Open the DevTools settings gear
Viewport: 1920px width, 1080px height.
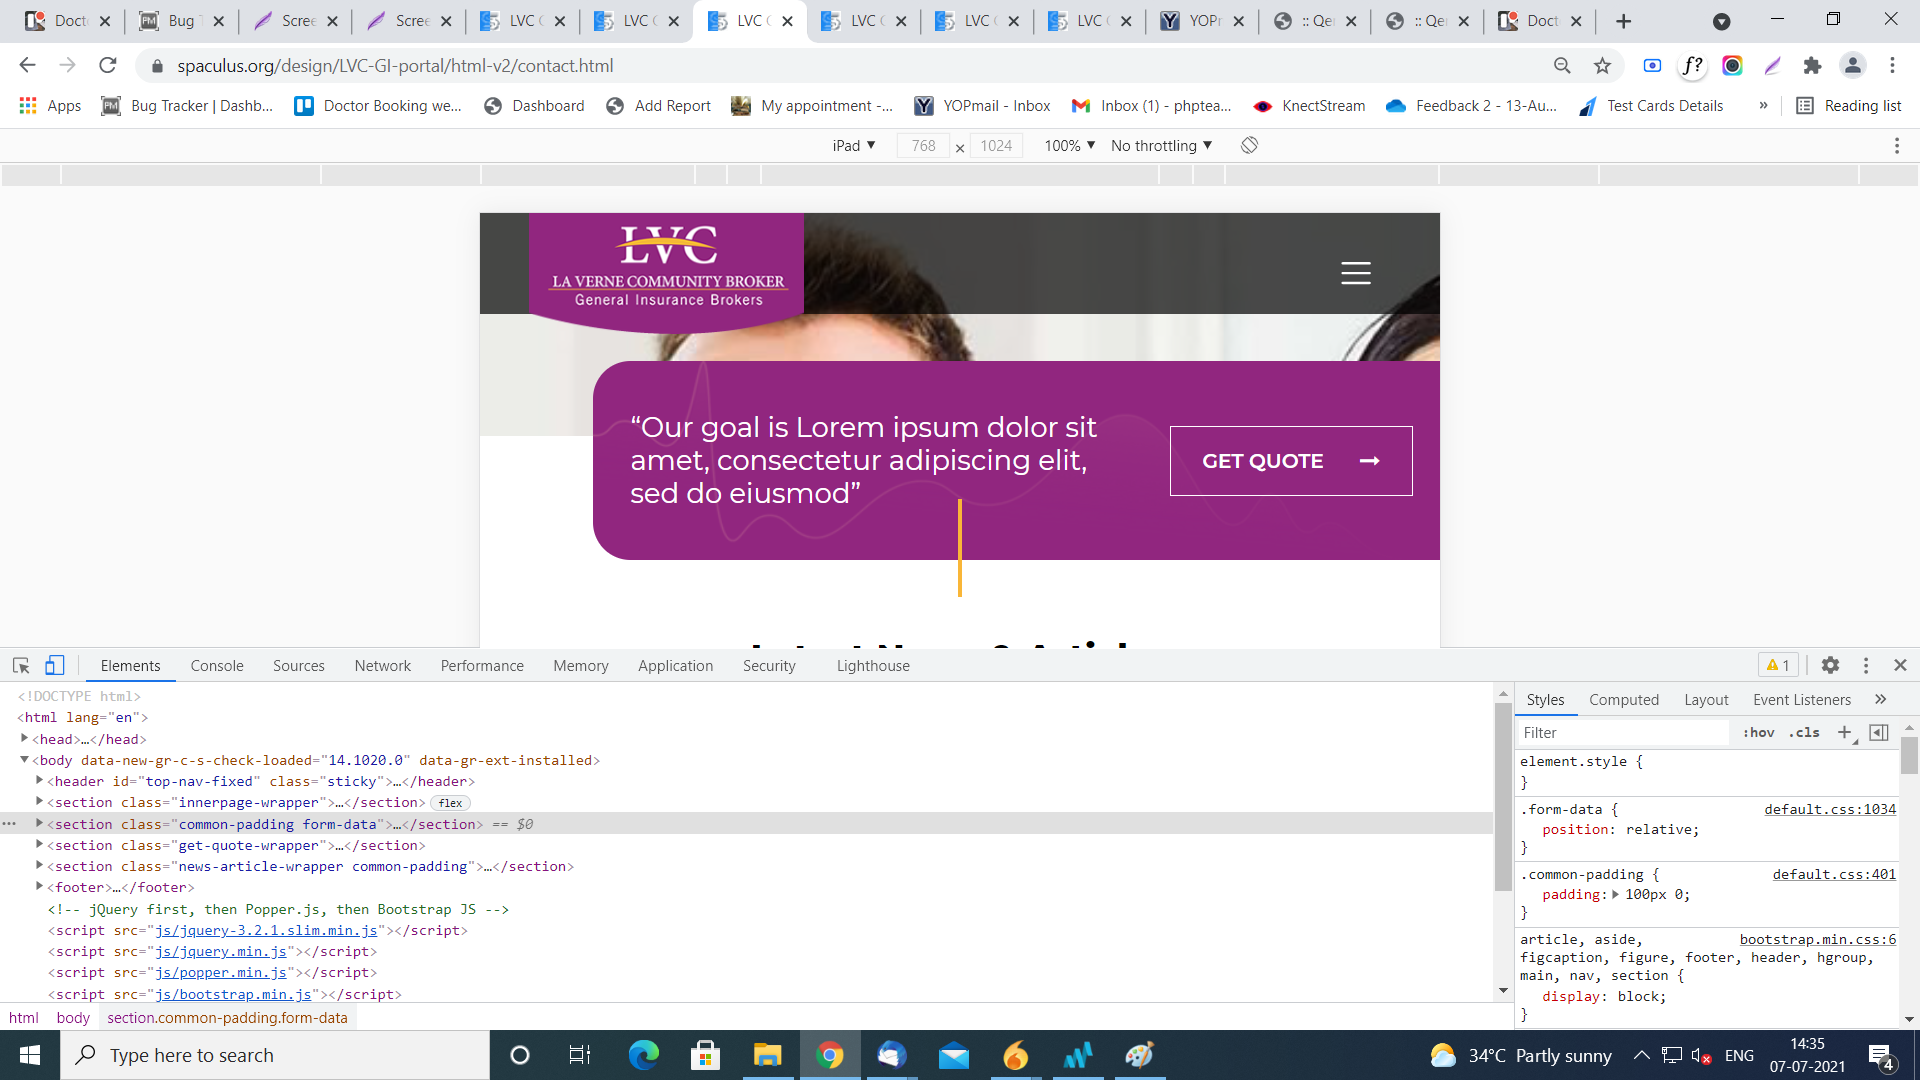coord(1830,665)
